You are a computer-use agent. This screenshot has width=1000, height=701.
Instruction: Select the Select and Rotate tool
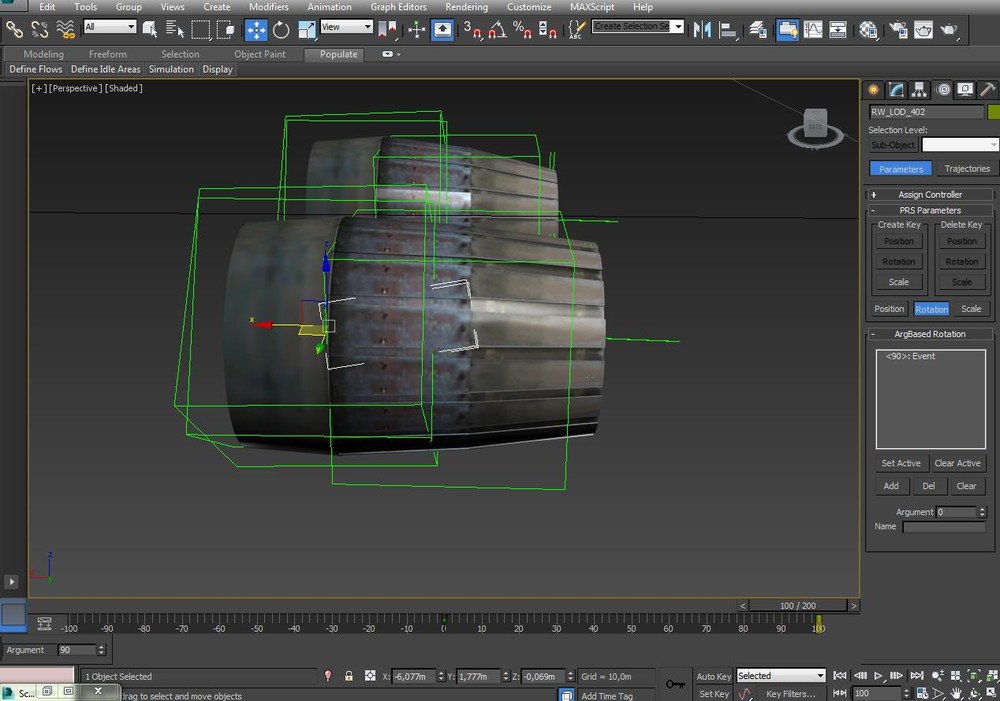pos(281,30)
